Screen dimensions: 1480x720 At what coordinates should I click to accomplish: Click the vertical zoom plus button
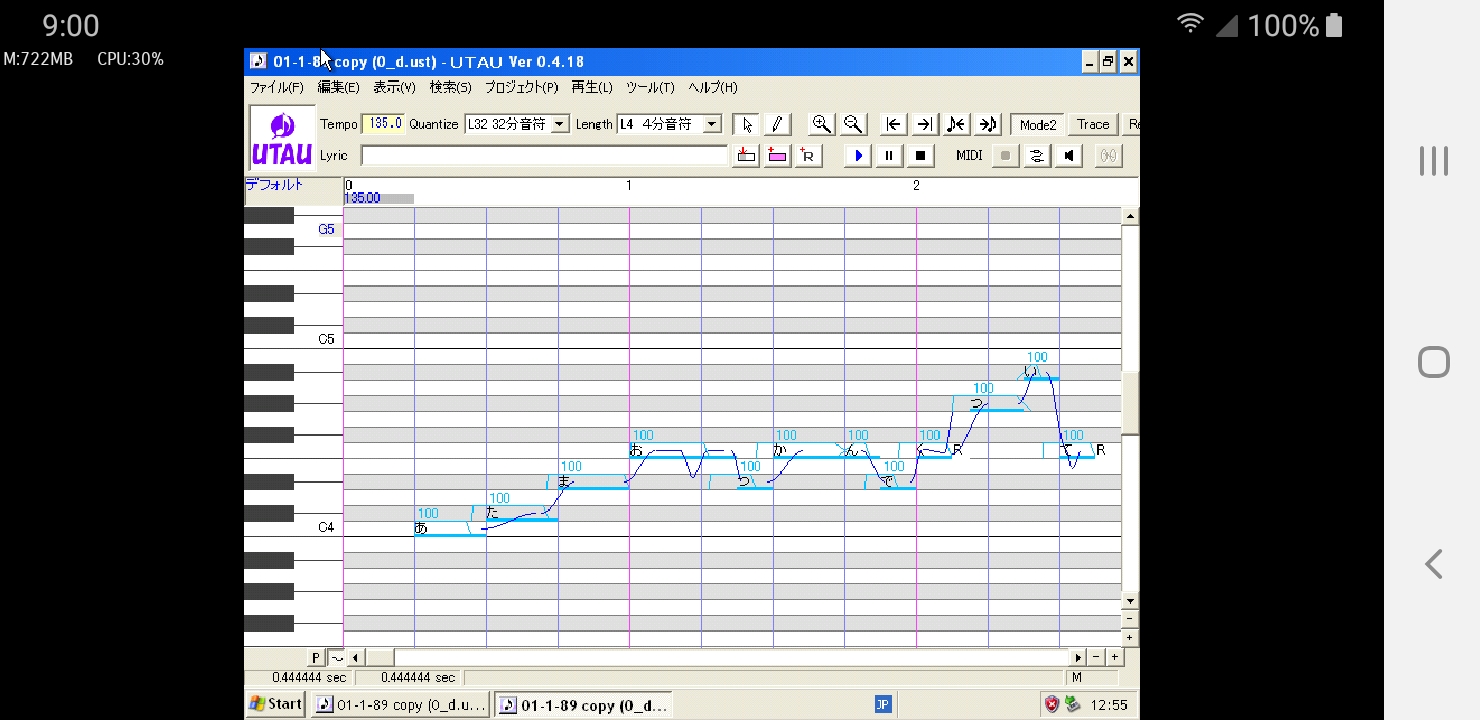pos(1130,637)
